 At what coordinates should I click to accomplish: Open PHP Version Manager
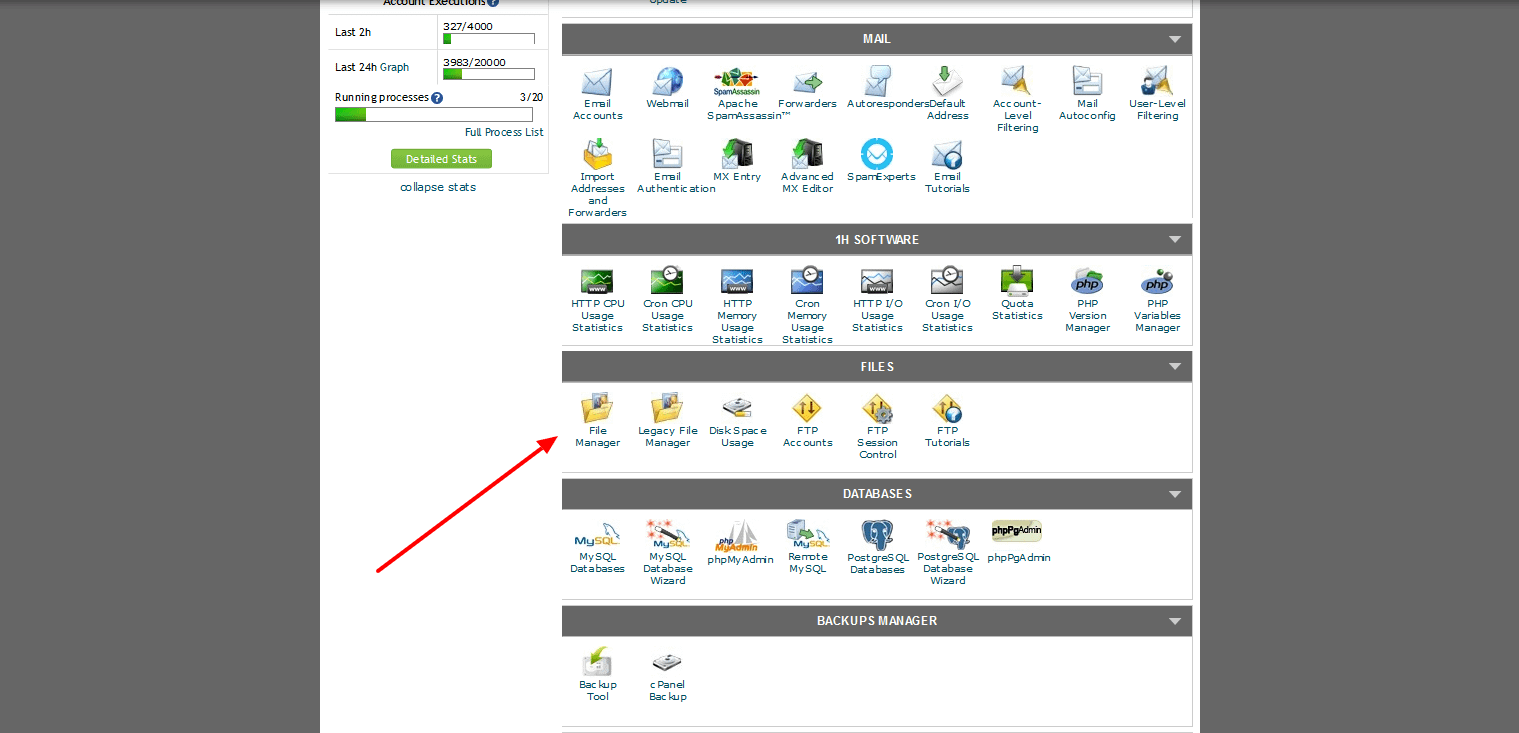pyautogui.click(x=1087, y=300)
